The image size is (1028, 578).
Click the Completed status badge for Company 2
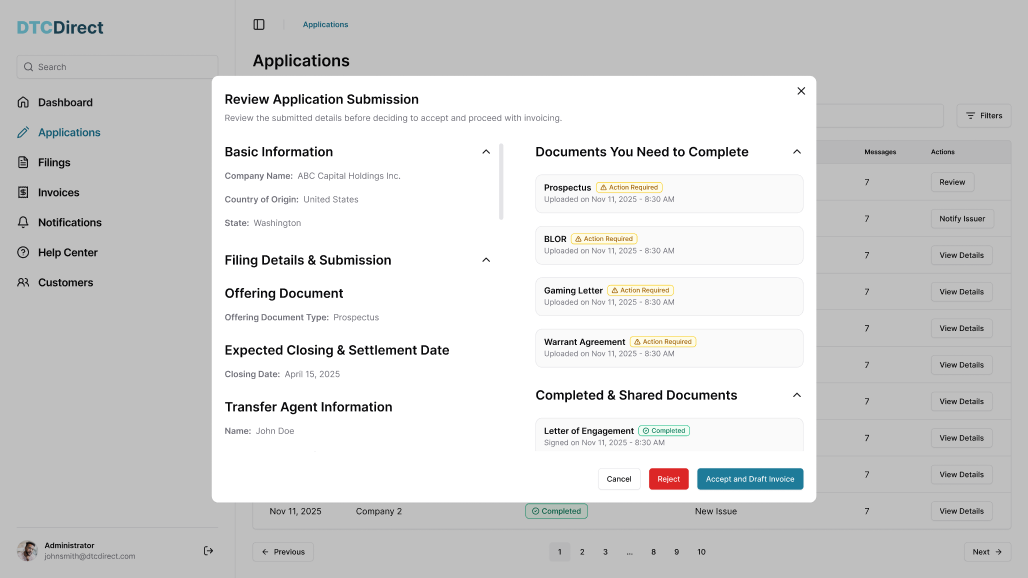tap(556, 511)
